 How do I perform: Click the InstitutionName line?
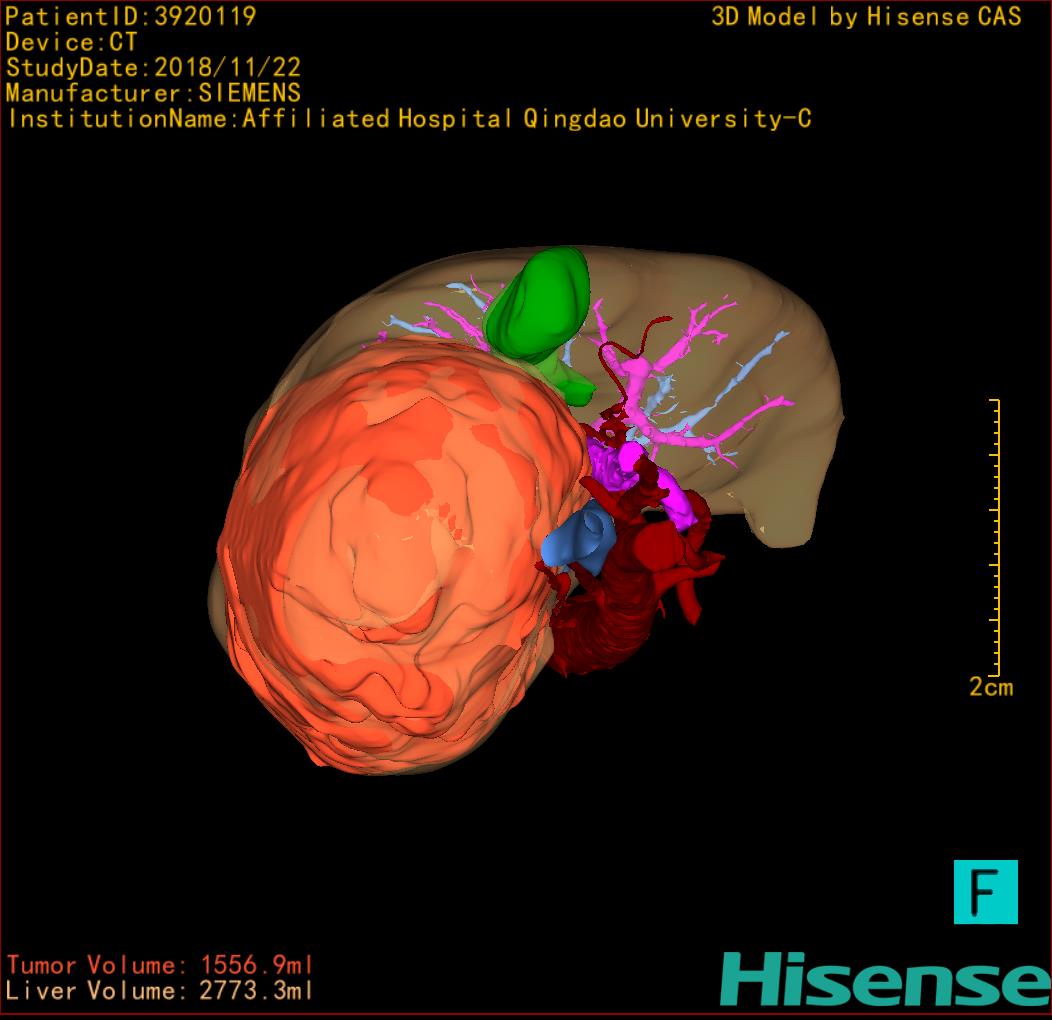pyautogui.click(x=409, y=119)
